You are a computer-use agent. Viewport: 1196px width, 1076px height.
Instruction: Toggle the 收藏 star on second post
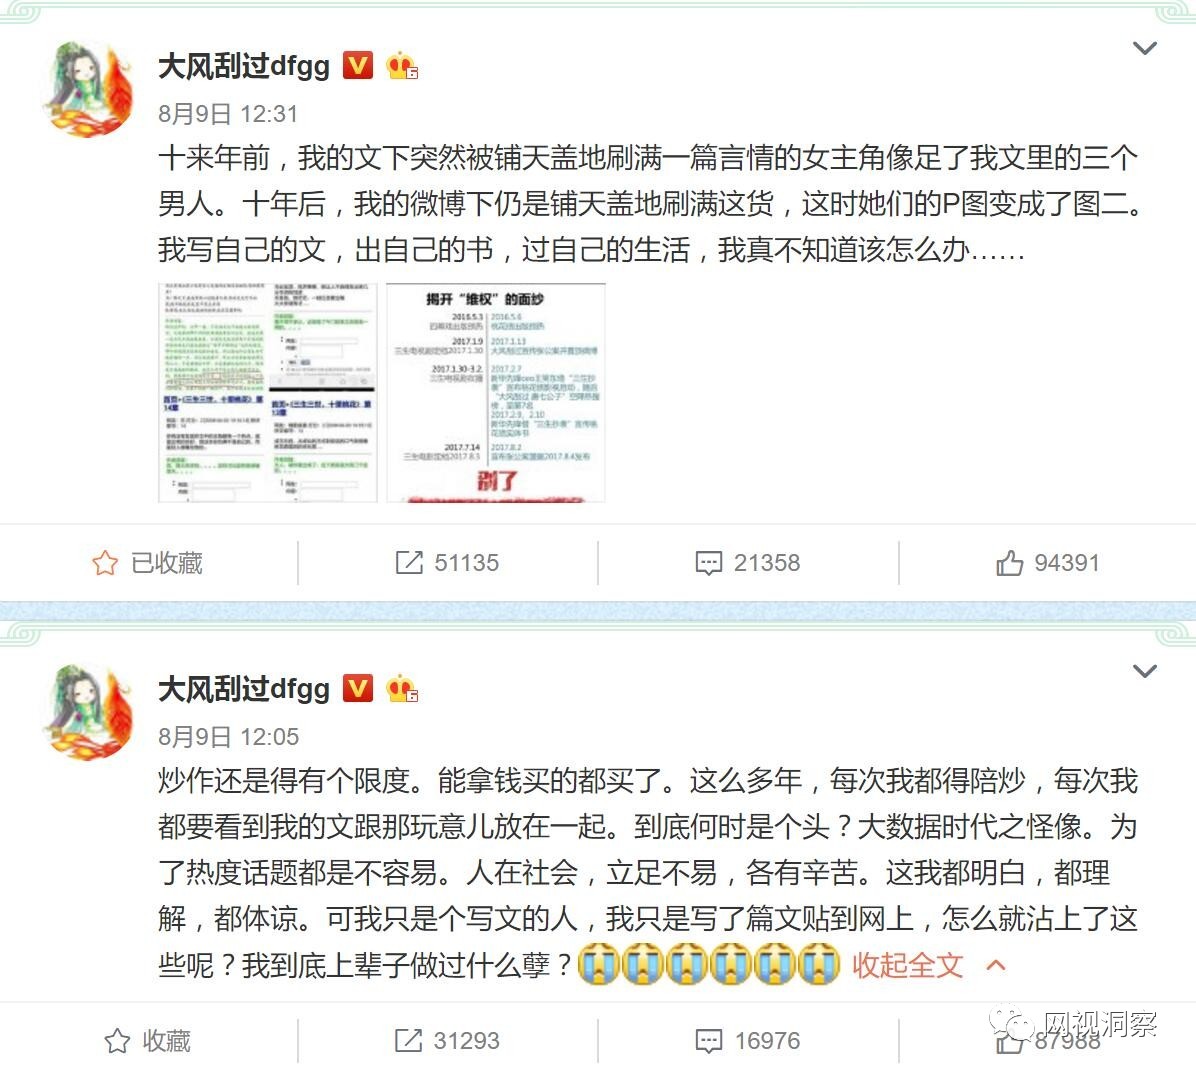117,1040
